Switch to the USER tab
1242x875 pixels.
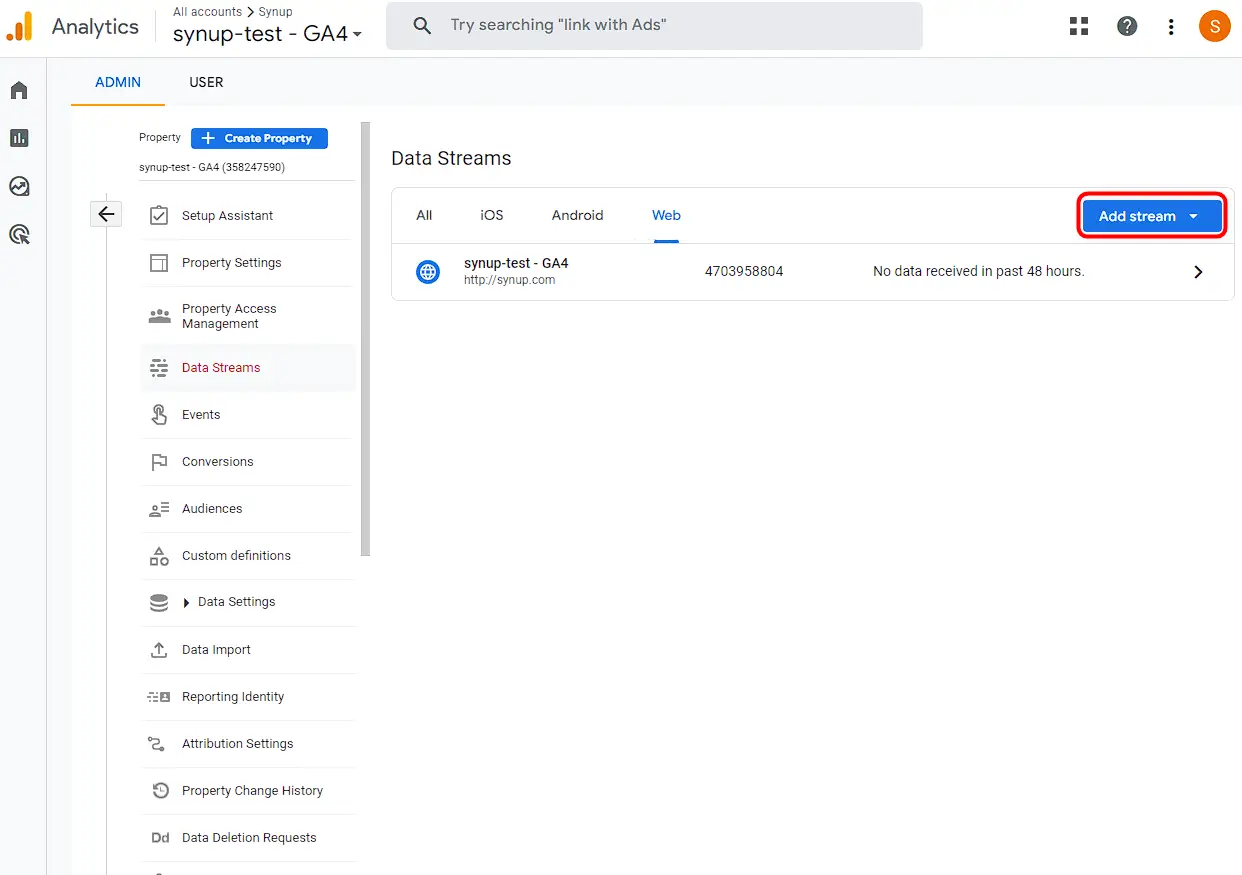pyautogui.click(x=206, y=82)
